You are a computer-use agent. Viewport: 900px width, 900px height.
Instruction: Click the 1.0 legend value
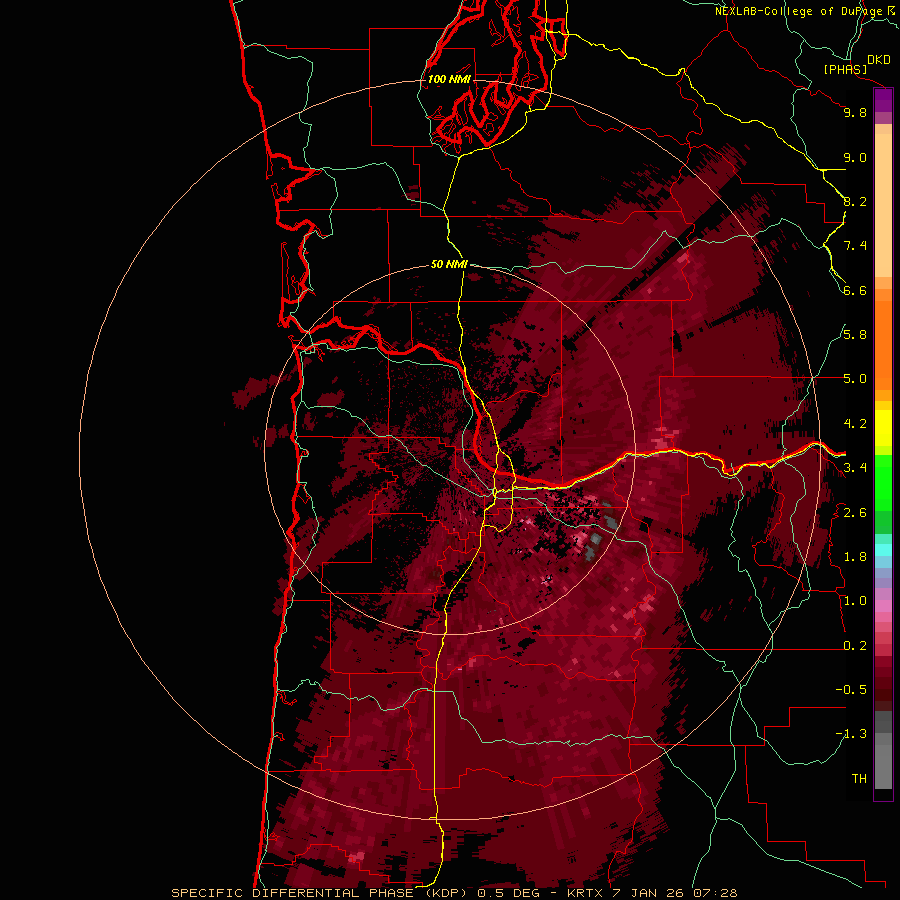click(x=855, y=601)
